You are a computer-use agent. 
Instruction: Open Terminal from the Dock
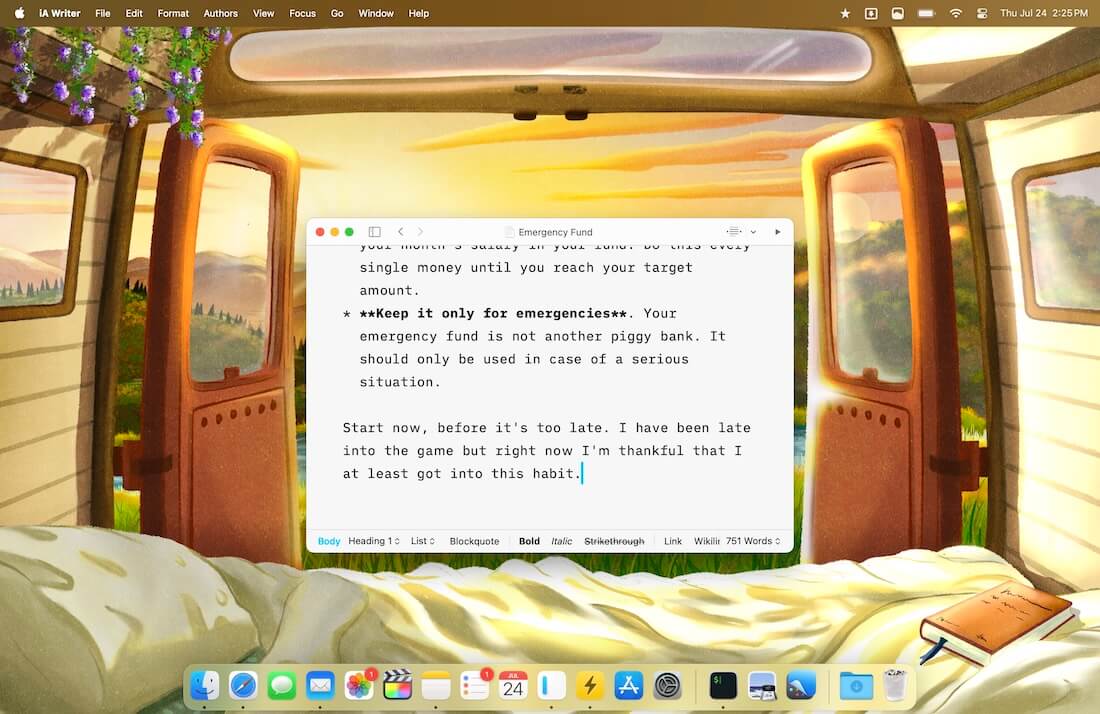tap(723, 685)
